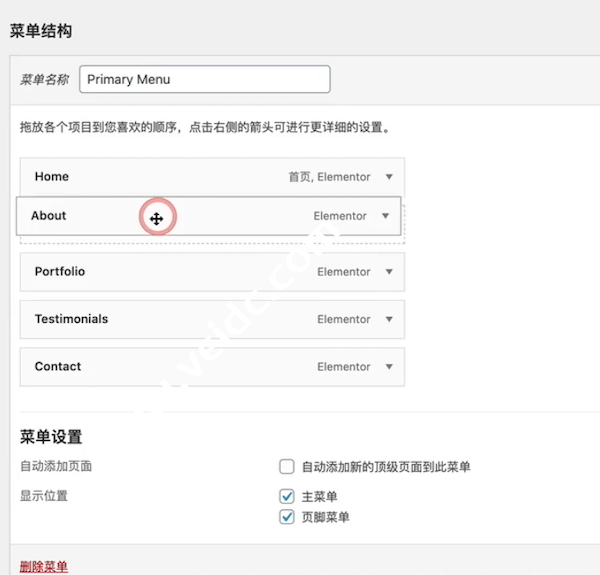Screen dimensions: 600x575
Task: Uncheck the 主菜单 display location checkbox
Action: (x=287, y=497)
